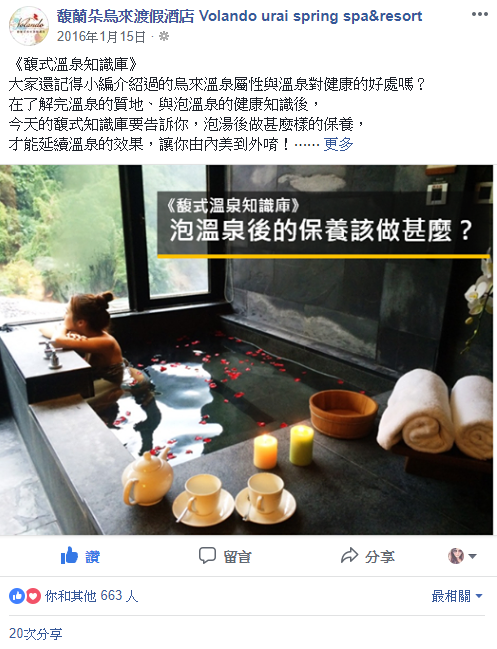Click the 留言 comment speech bubble icon
The width and height of the screenshot is (497, 649).
coord(207,555)
